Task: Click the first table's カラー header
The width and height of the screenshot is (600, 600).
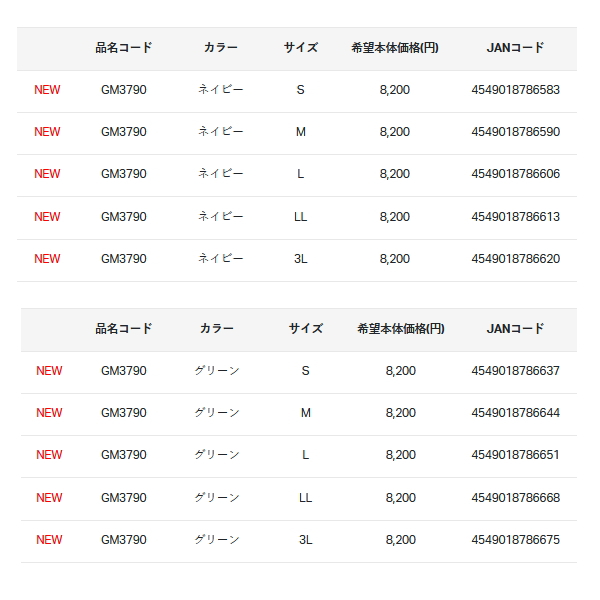Action: click(220, 47)
